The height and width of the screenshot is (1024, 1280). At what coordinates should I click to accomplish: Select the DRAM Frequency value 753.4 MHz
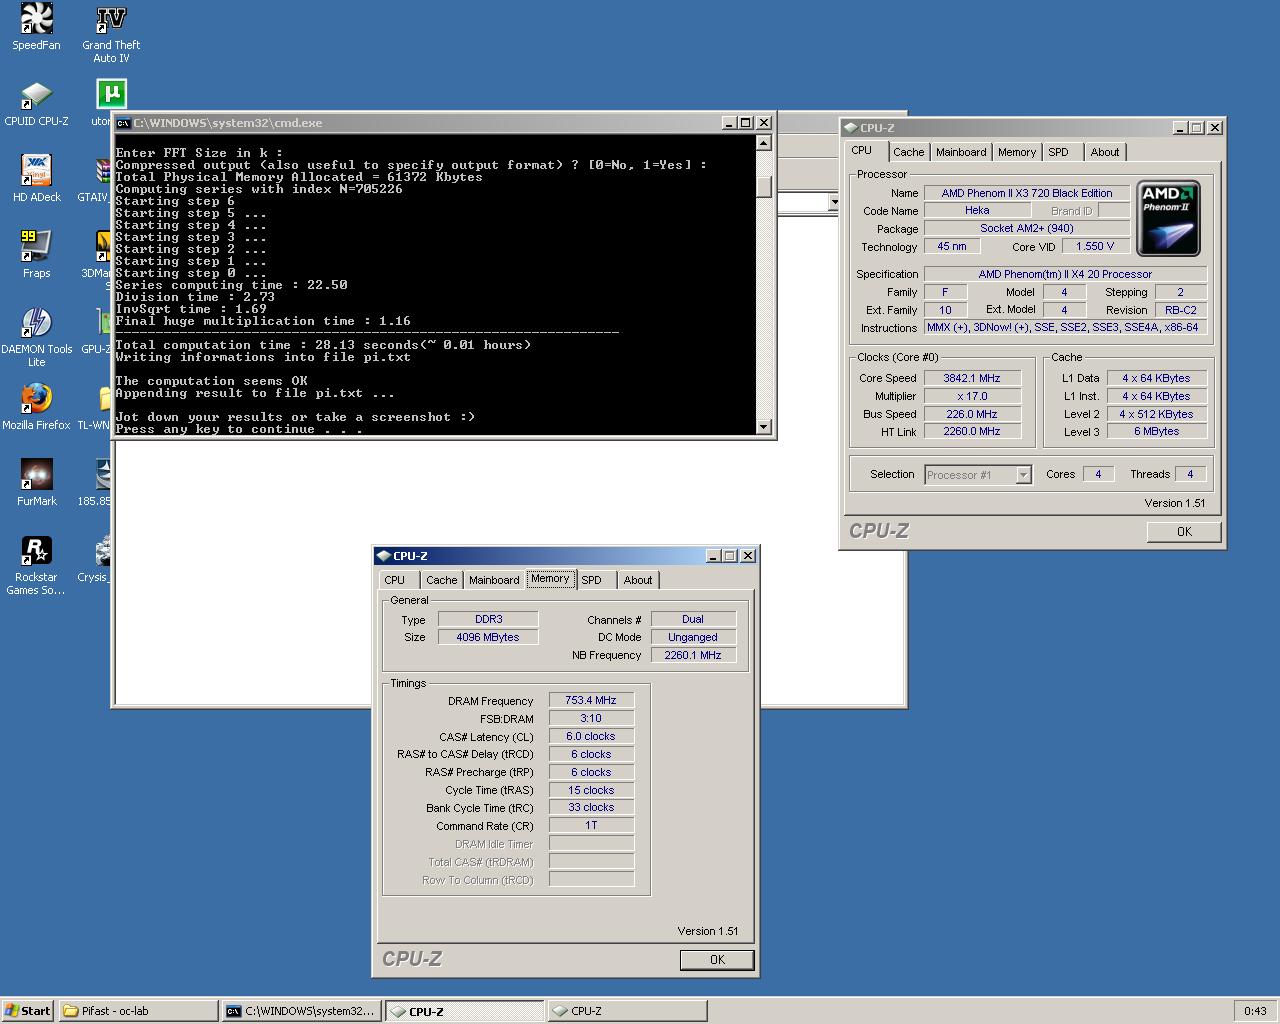[x=591, y=701]
